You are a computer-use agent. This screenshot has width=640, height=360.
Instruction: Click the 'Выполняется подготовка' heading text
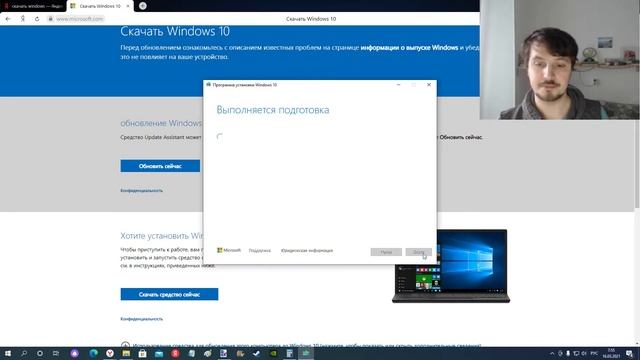[273, 110]
